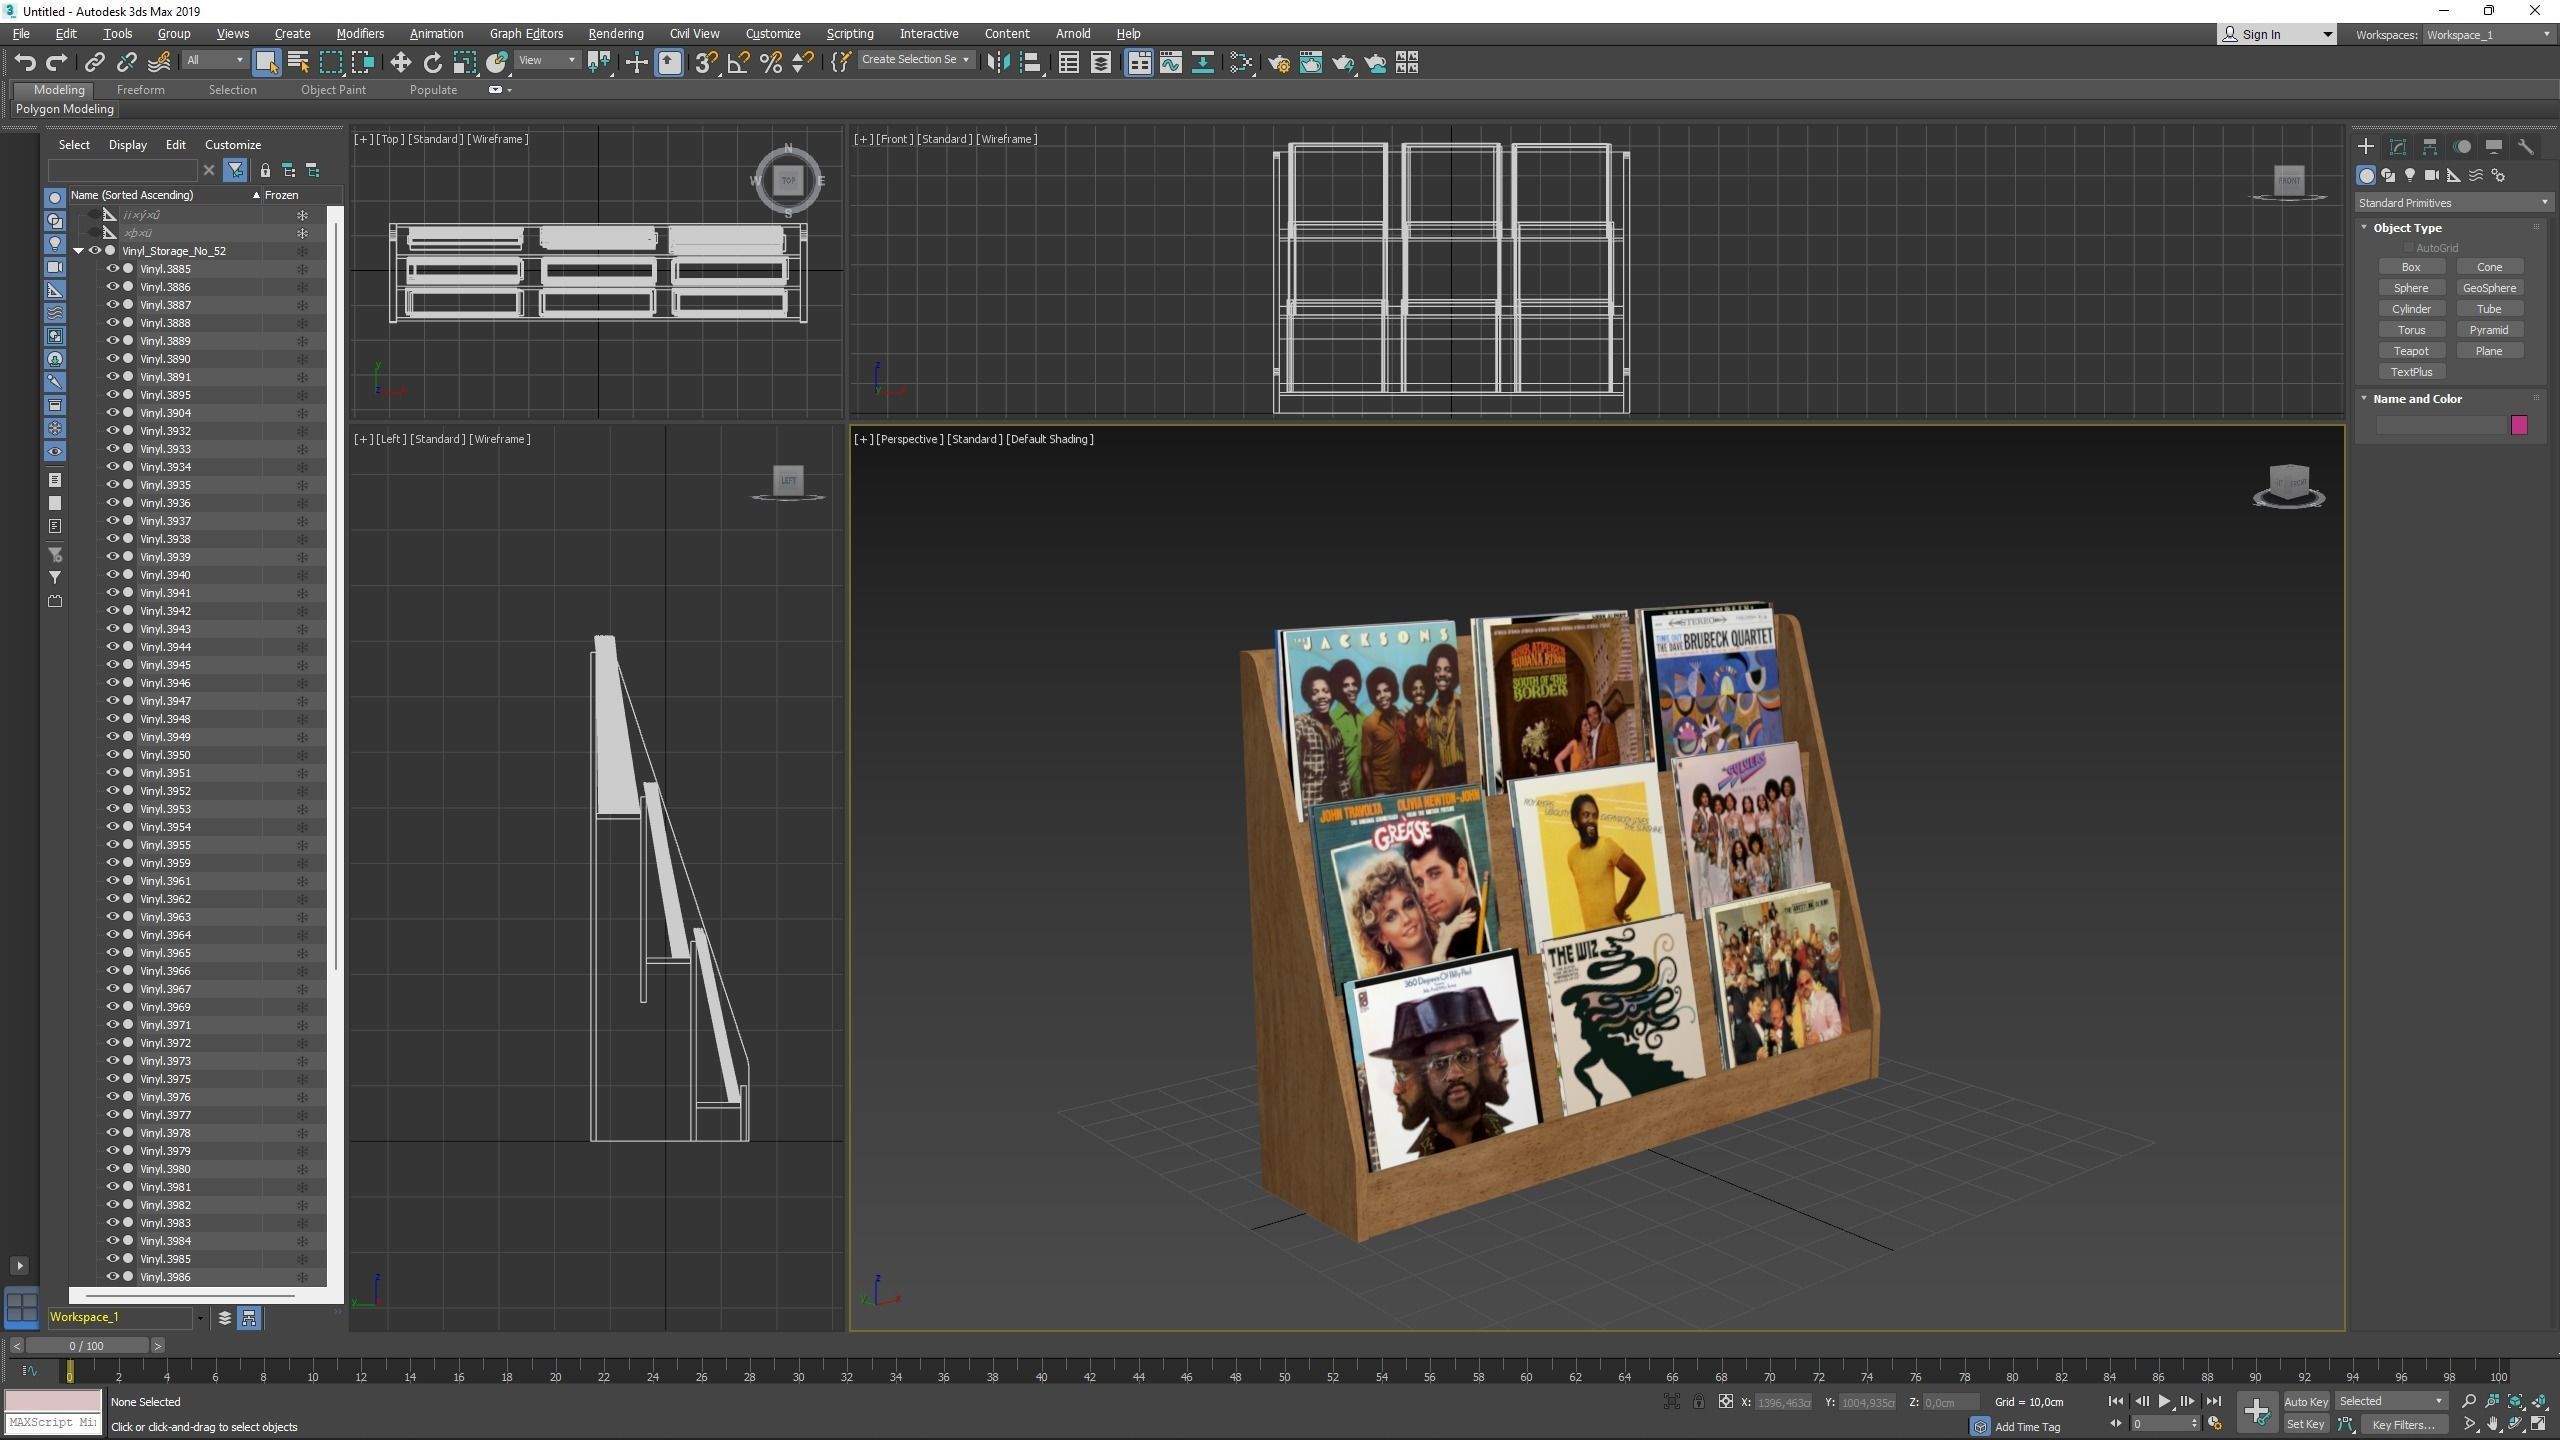Click the Maximize Viewport Toggle icon
This screenshot has width=2560, height=1440.
click(x=2539, y=1424)
